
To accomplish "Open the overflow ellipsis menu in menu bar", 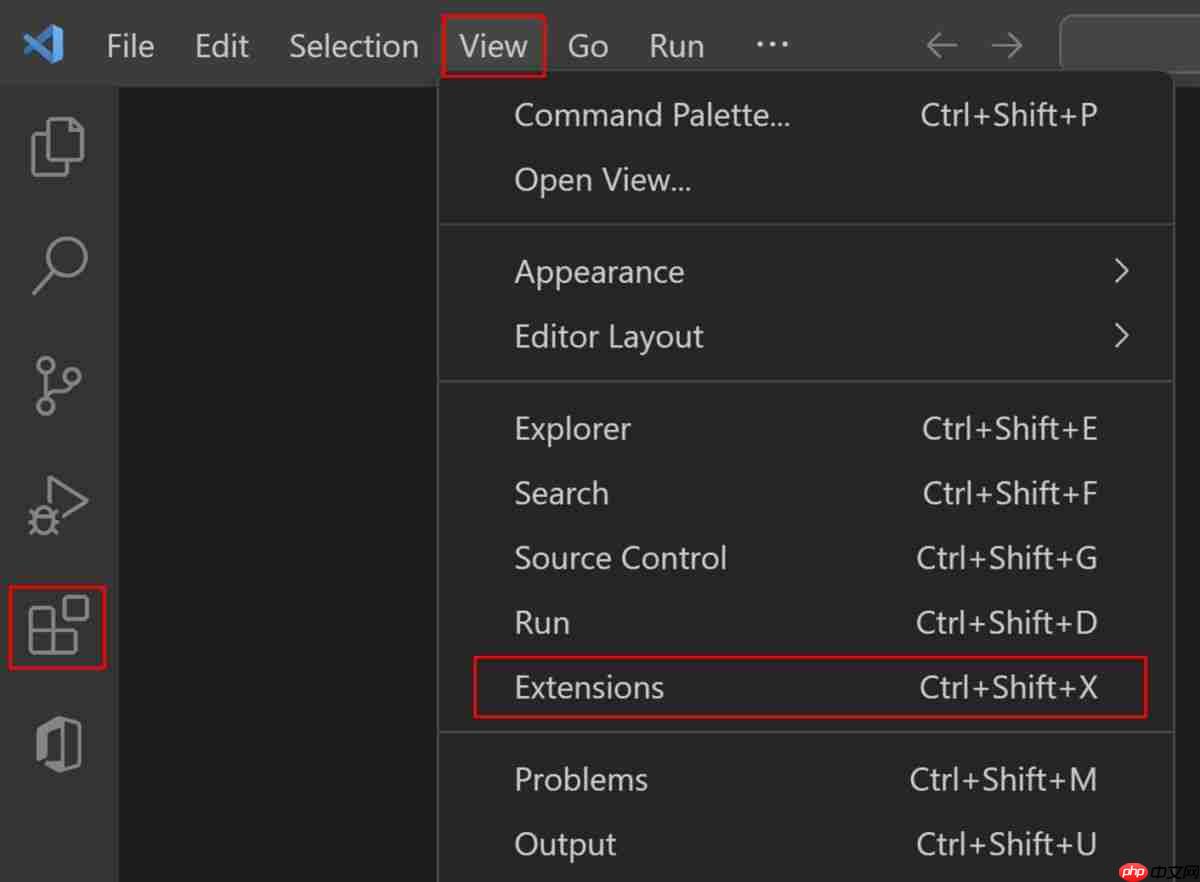I will point(772,44).
